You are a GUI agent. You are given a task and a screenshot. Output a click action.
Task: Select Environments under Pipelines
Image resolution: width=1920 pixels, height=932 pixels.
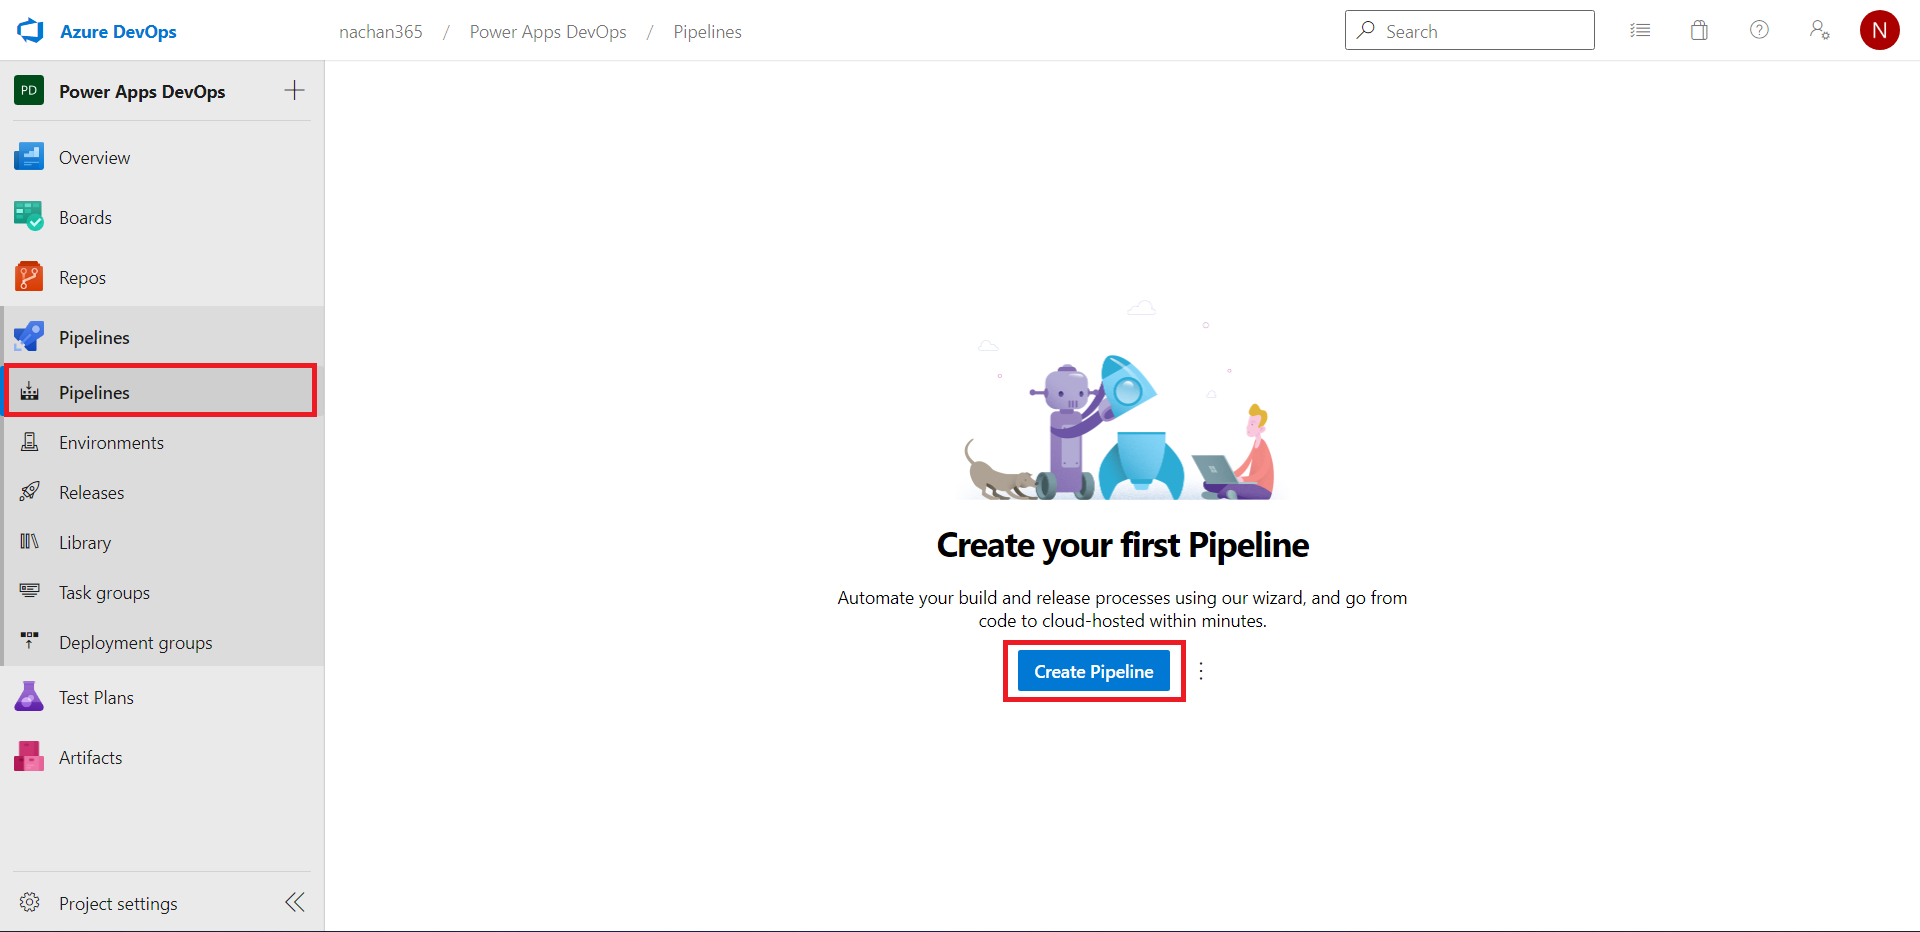(x=111, y=443)
